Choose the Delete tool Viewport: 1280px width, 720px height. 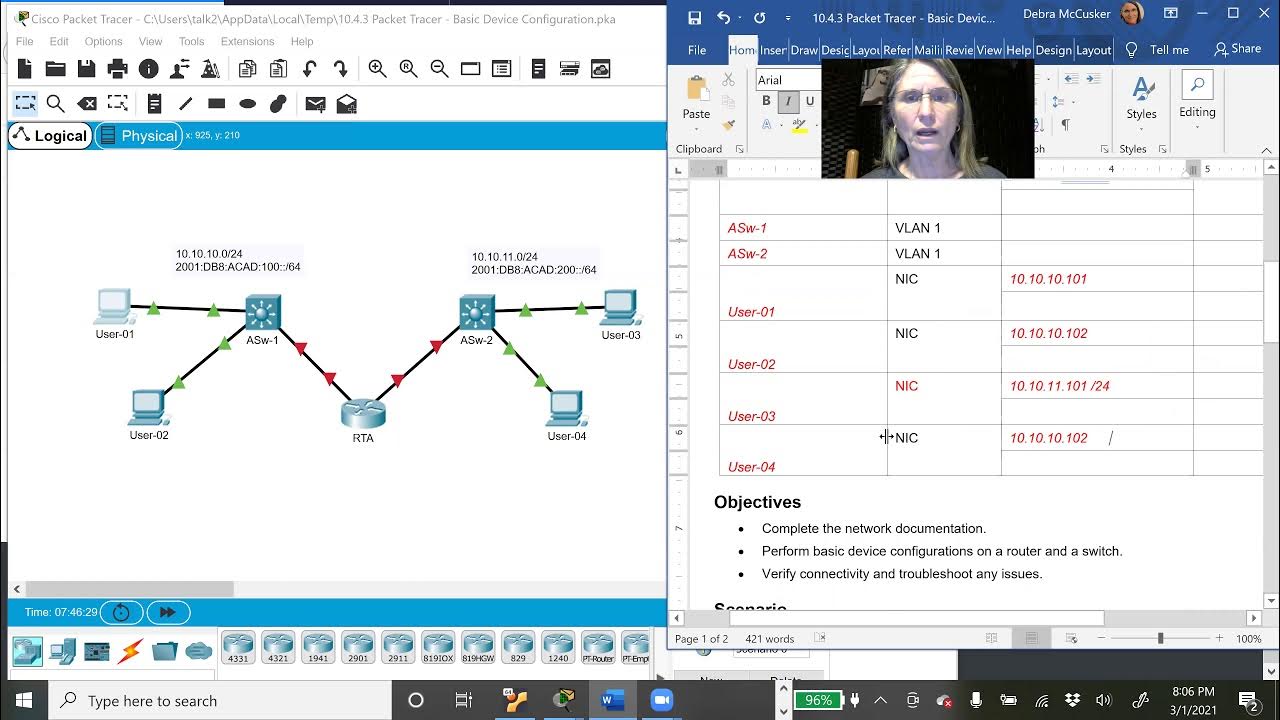[87, 103]
